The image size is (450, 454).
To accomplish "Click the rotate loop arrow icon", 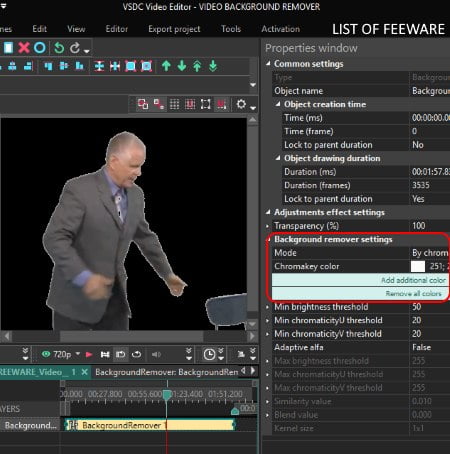I will [x=136, y=354].
